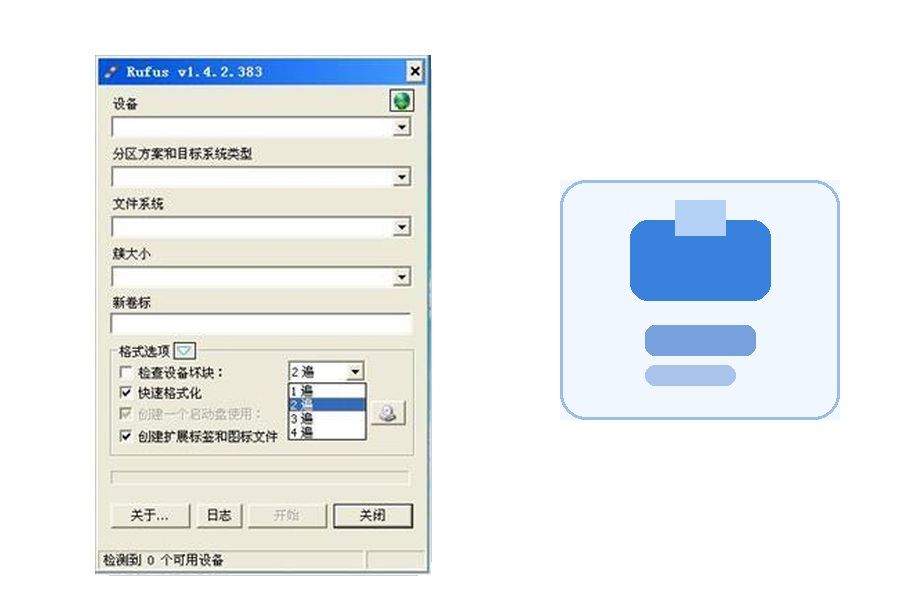Image resolution: width=900 pixels, height=600 pixels.
Task: Toggle the format options advanced arrow
Action: coord(185,350)
